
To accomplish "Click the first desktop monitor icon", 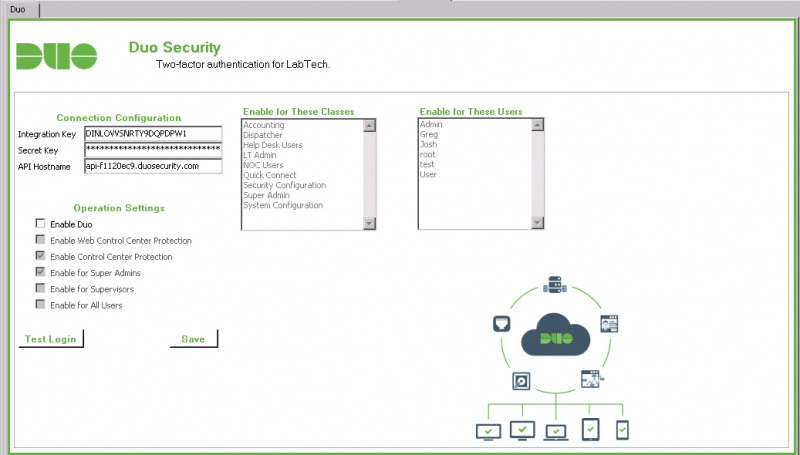I will point(488,432).
